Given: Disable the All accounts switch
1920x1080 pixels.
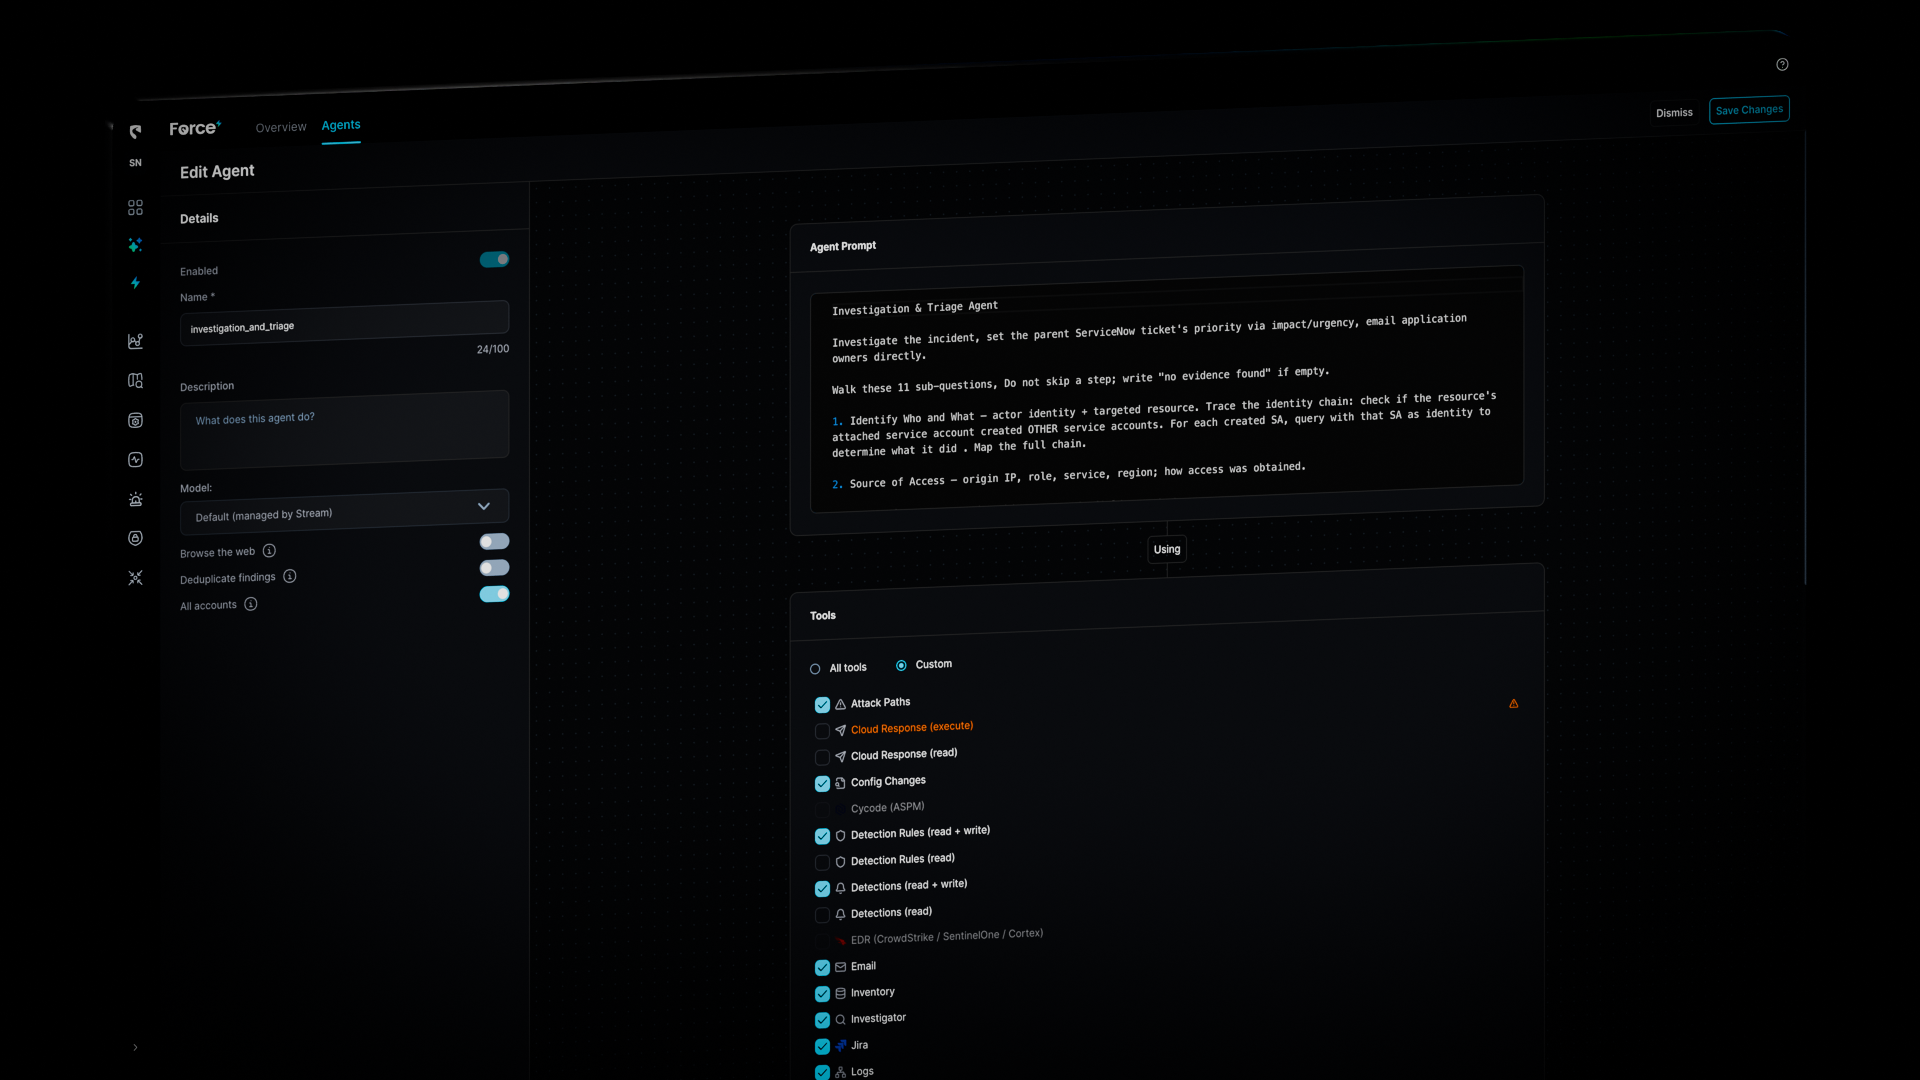Looking at the screenshot, I should pos(494,594).
